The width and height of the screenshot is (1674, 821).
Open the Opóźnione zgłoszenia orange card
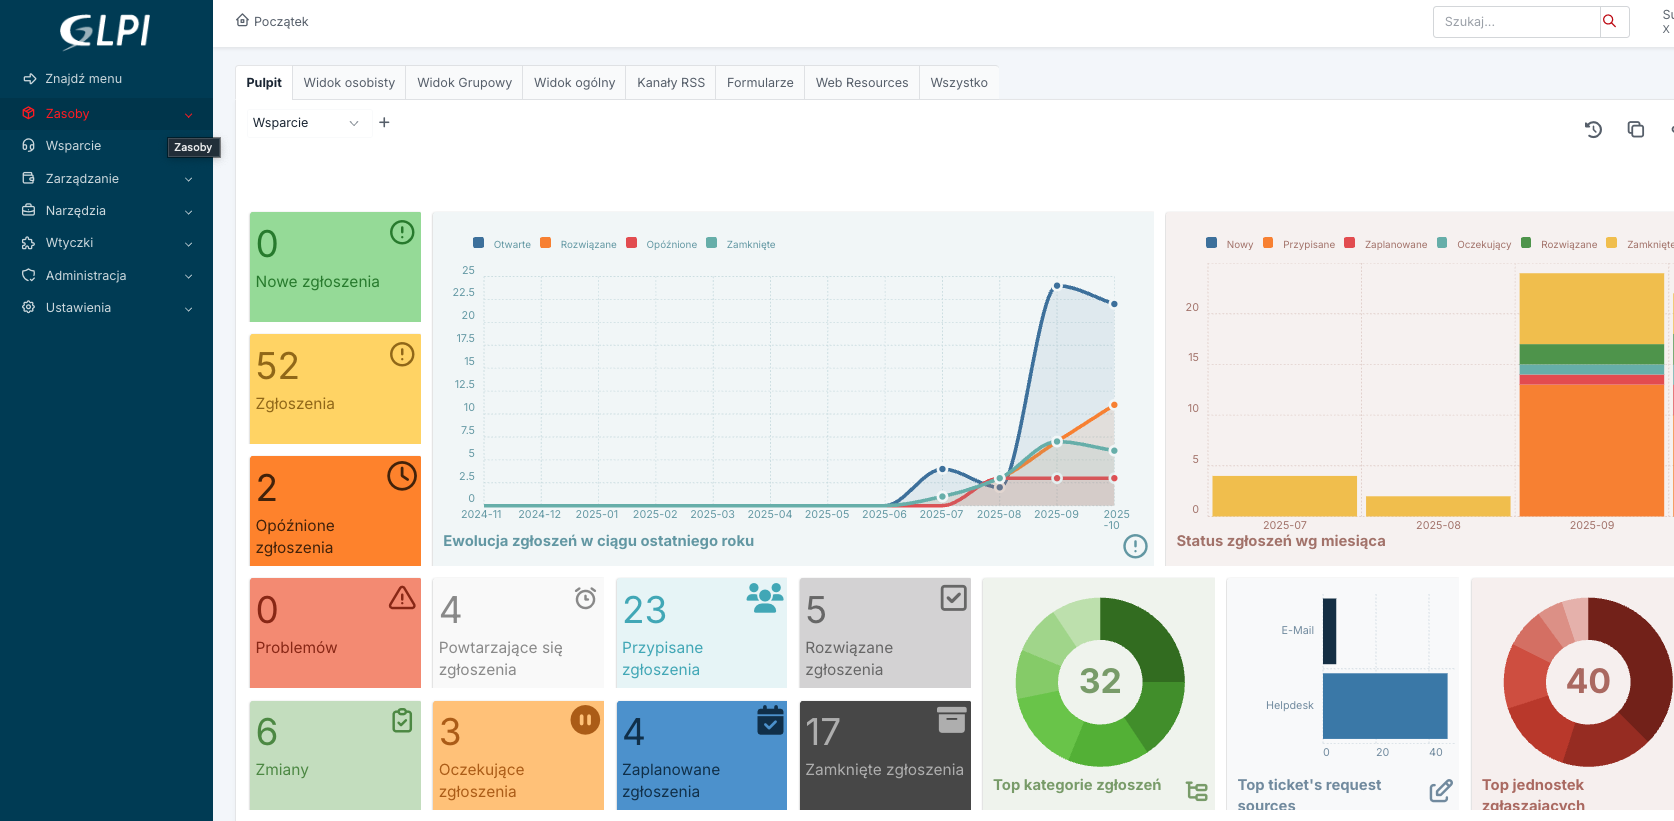[335, 511]
